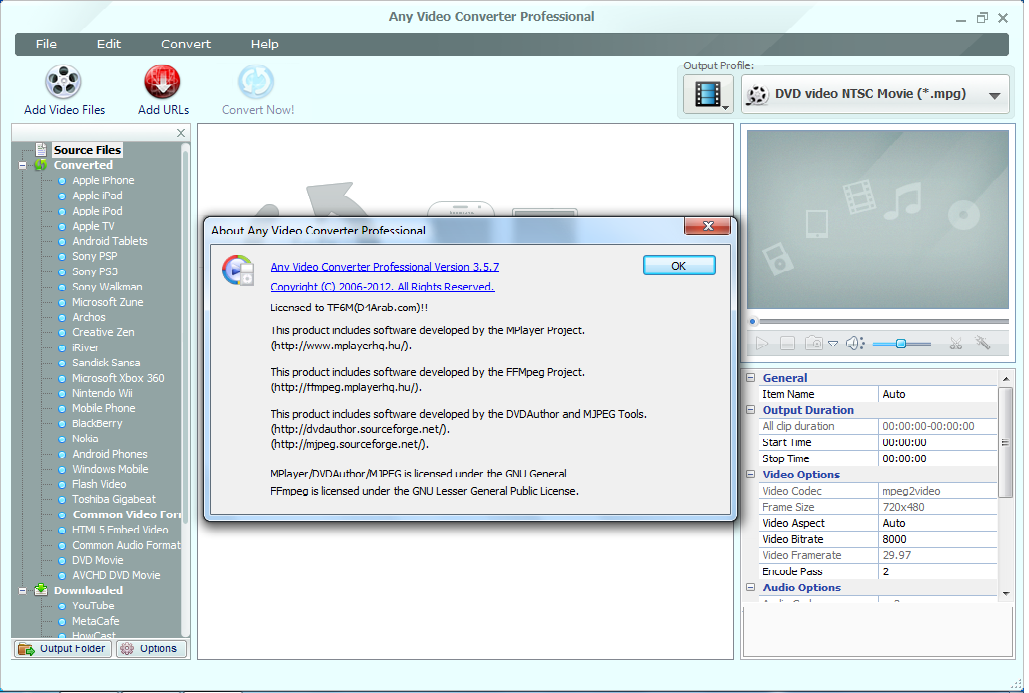Click the Video Codec mpeg2video value
1029x693 pixels.
tap(938, 491)
